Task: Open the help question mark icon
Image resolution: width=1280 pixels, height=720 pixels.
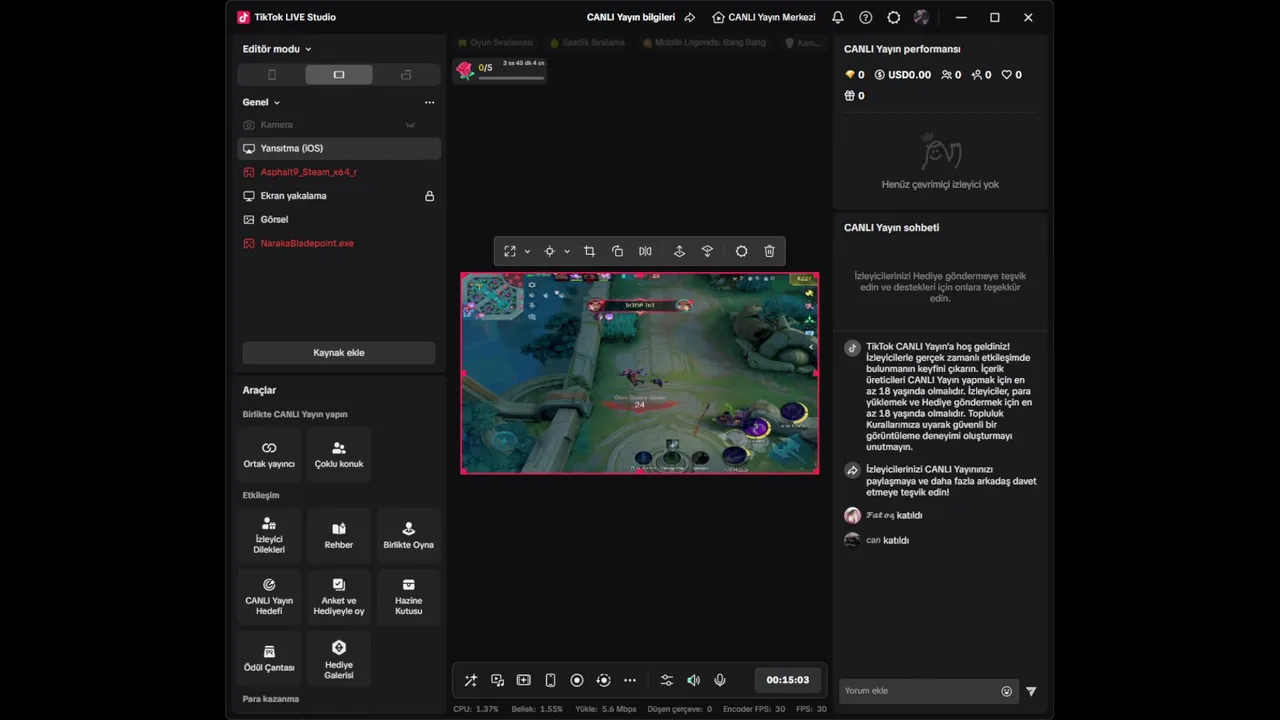Action: 866,17
